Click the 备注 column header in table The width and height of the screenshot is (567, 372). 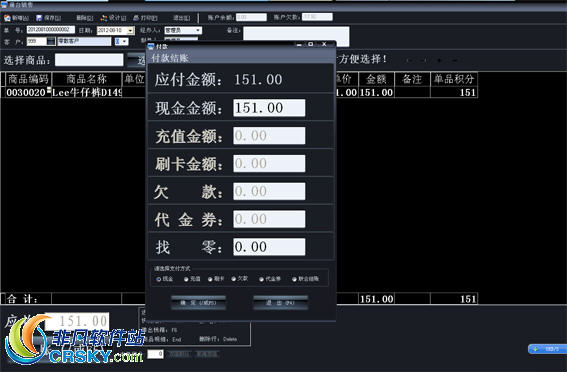click(x=412, y=79)
